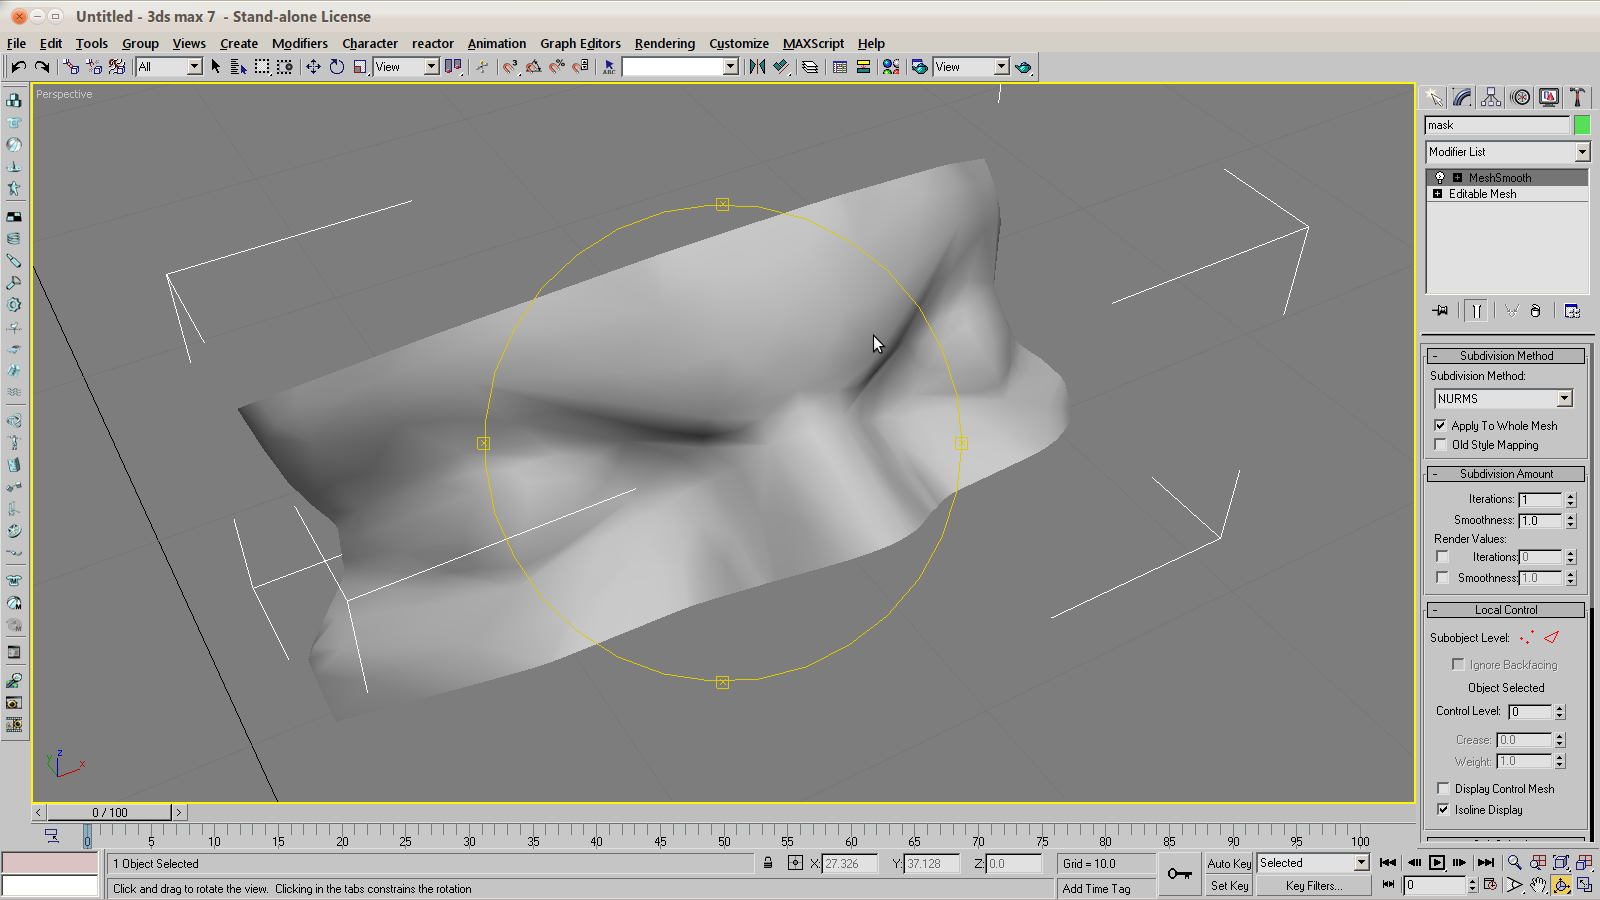Open the Graph Editors menu
This screenshot has width=1600, height=900.
tap(580, 43)
